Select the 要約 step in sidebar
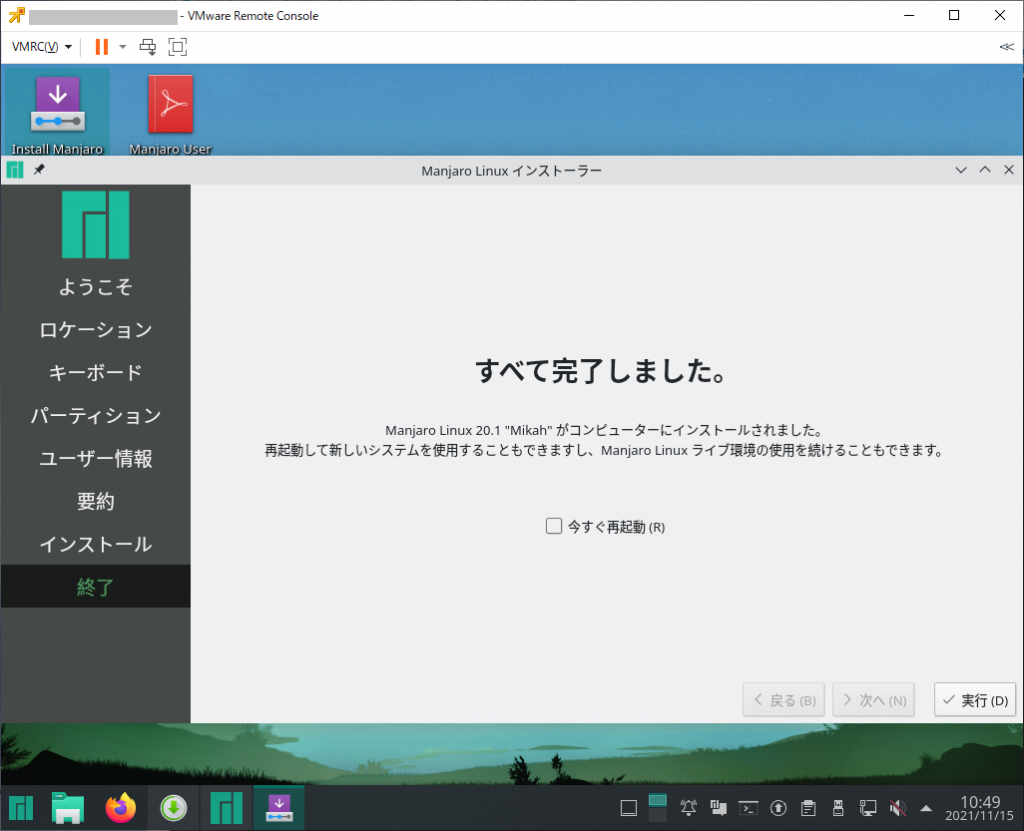This screenshot has width=1024, height=831. click(95, 502)
